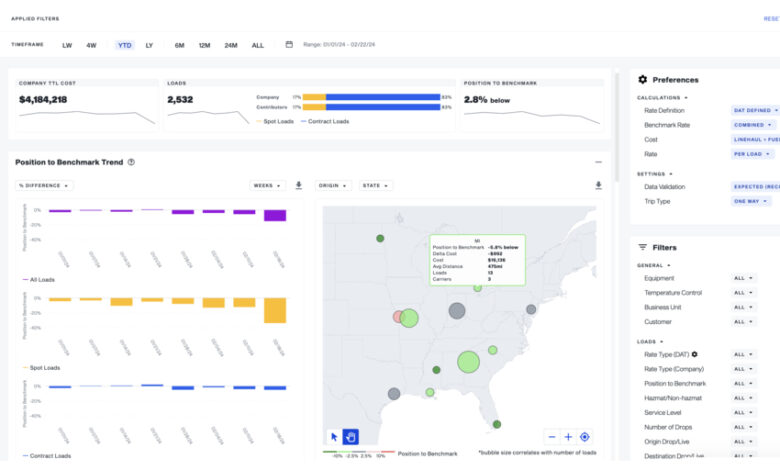Expand the State dropdown above the map
The image size is (780, 470).
point(375,185)
